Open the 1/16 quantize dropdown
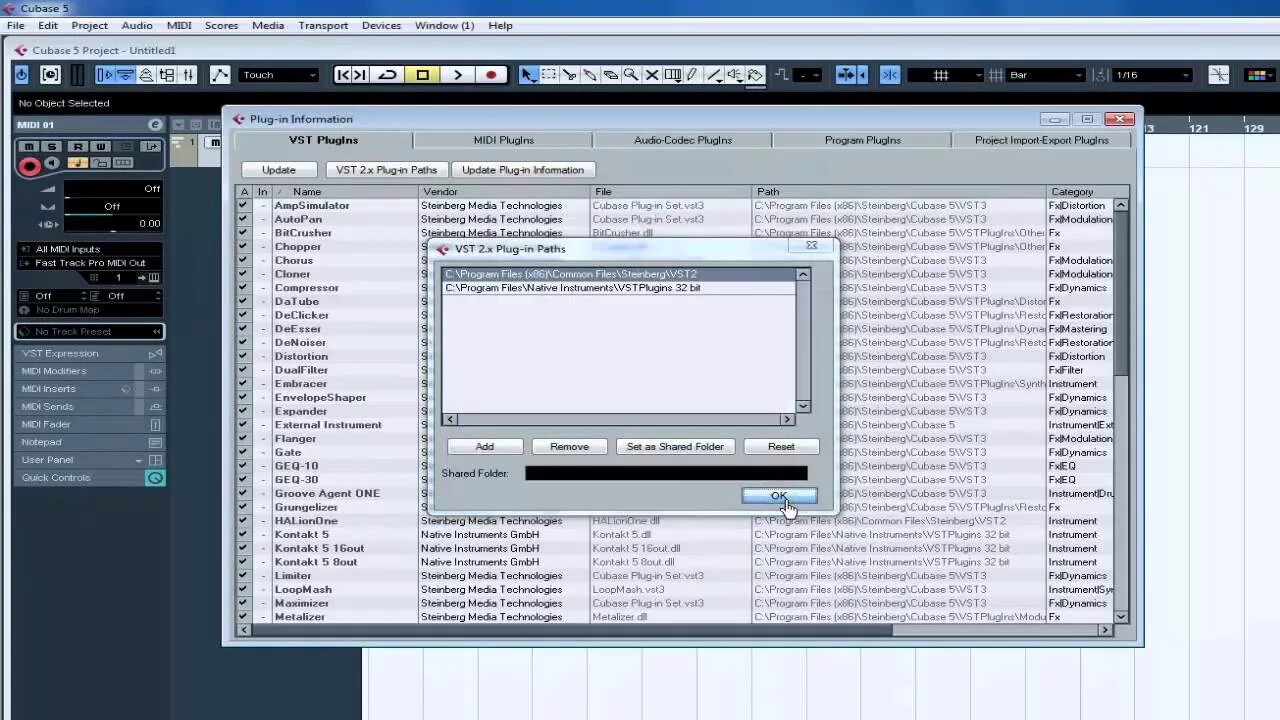 [x=1153, y=75]
